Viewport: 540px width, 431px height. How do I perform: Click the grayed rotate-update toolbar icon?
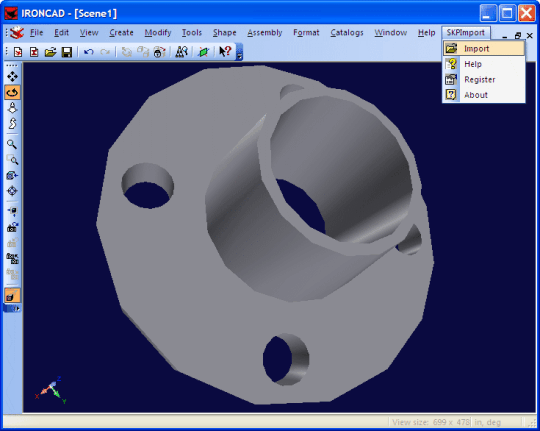(127, 52)
